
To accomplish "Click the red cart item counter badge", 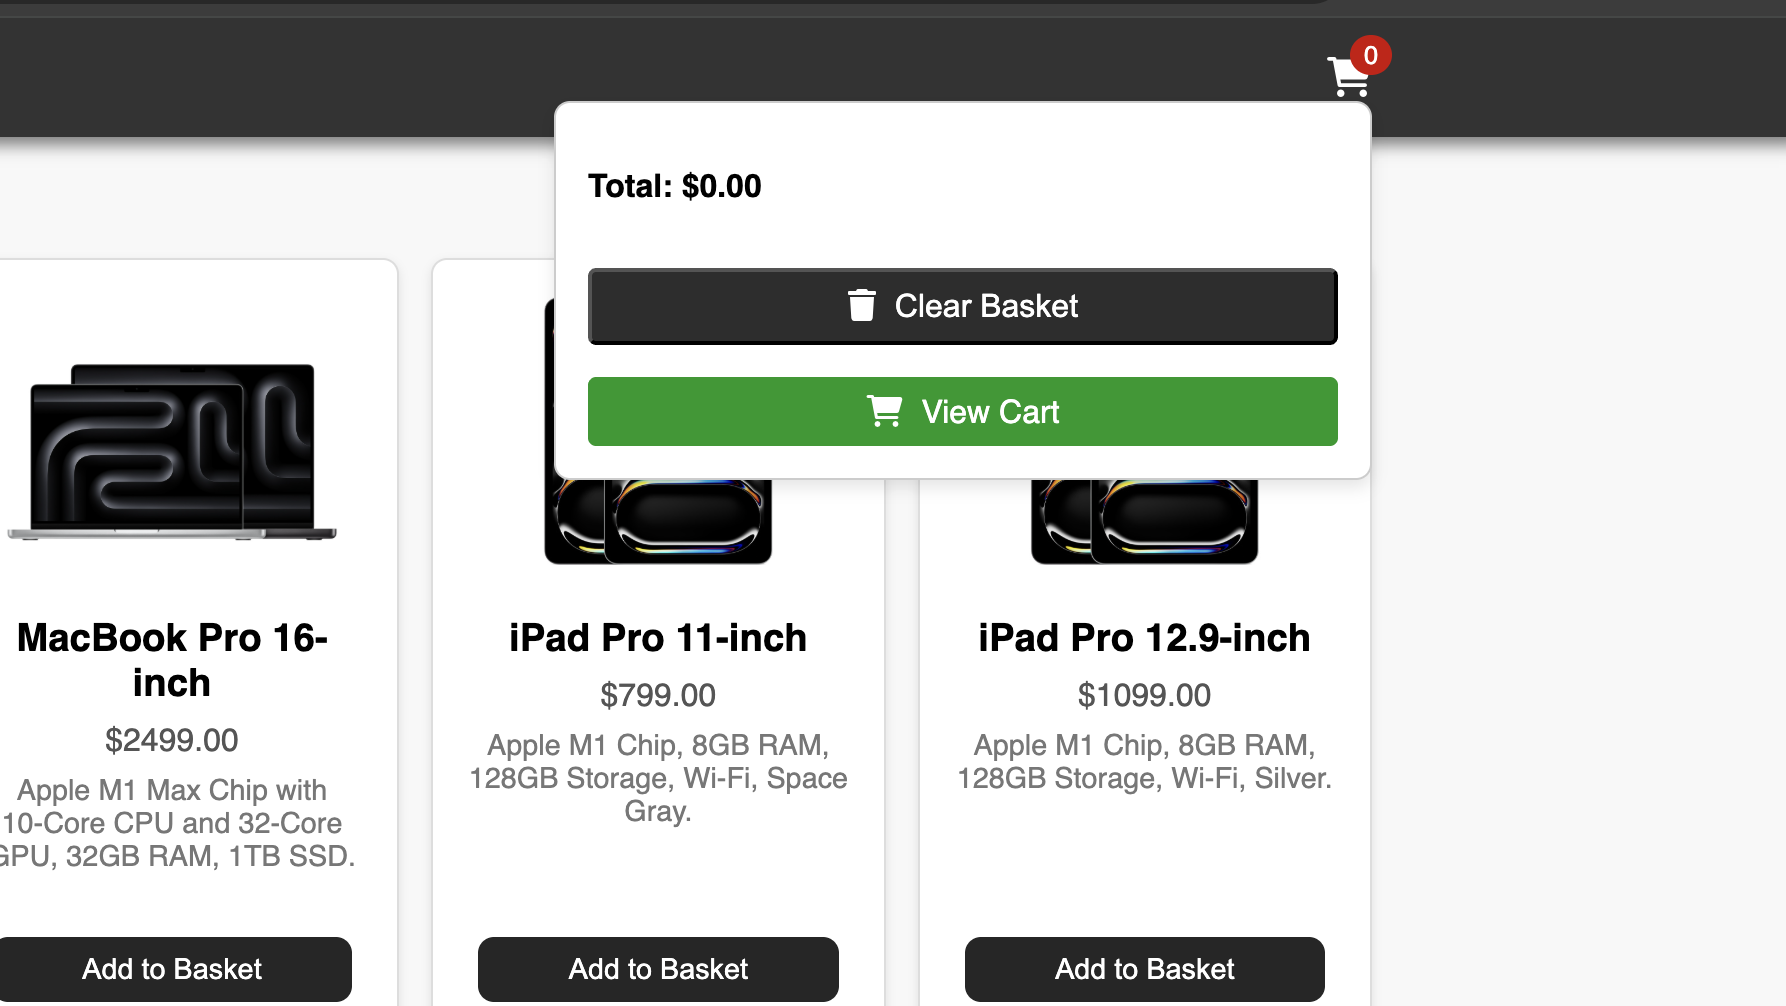I will tap(1369, 56).
